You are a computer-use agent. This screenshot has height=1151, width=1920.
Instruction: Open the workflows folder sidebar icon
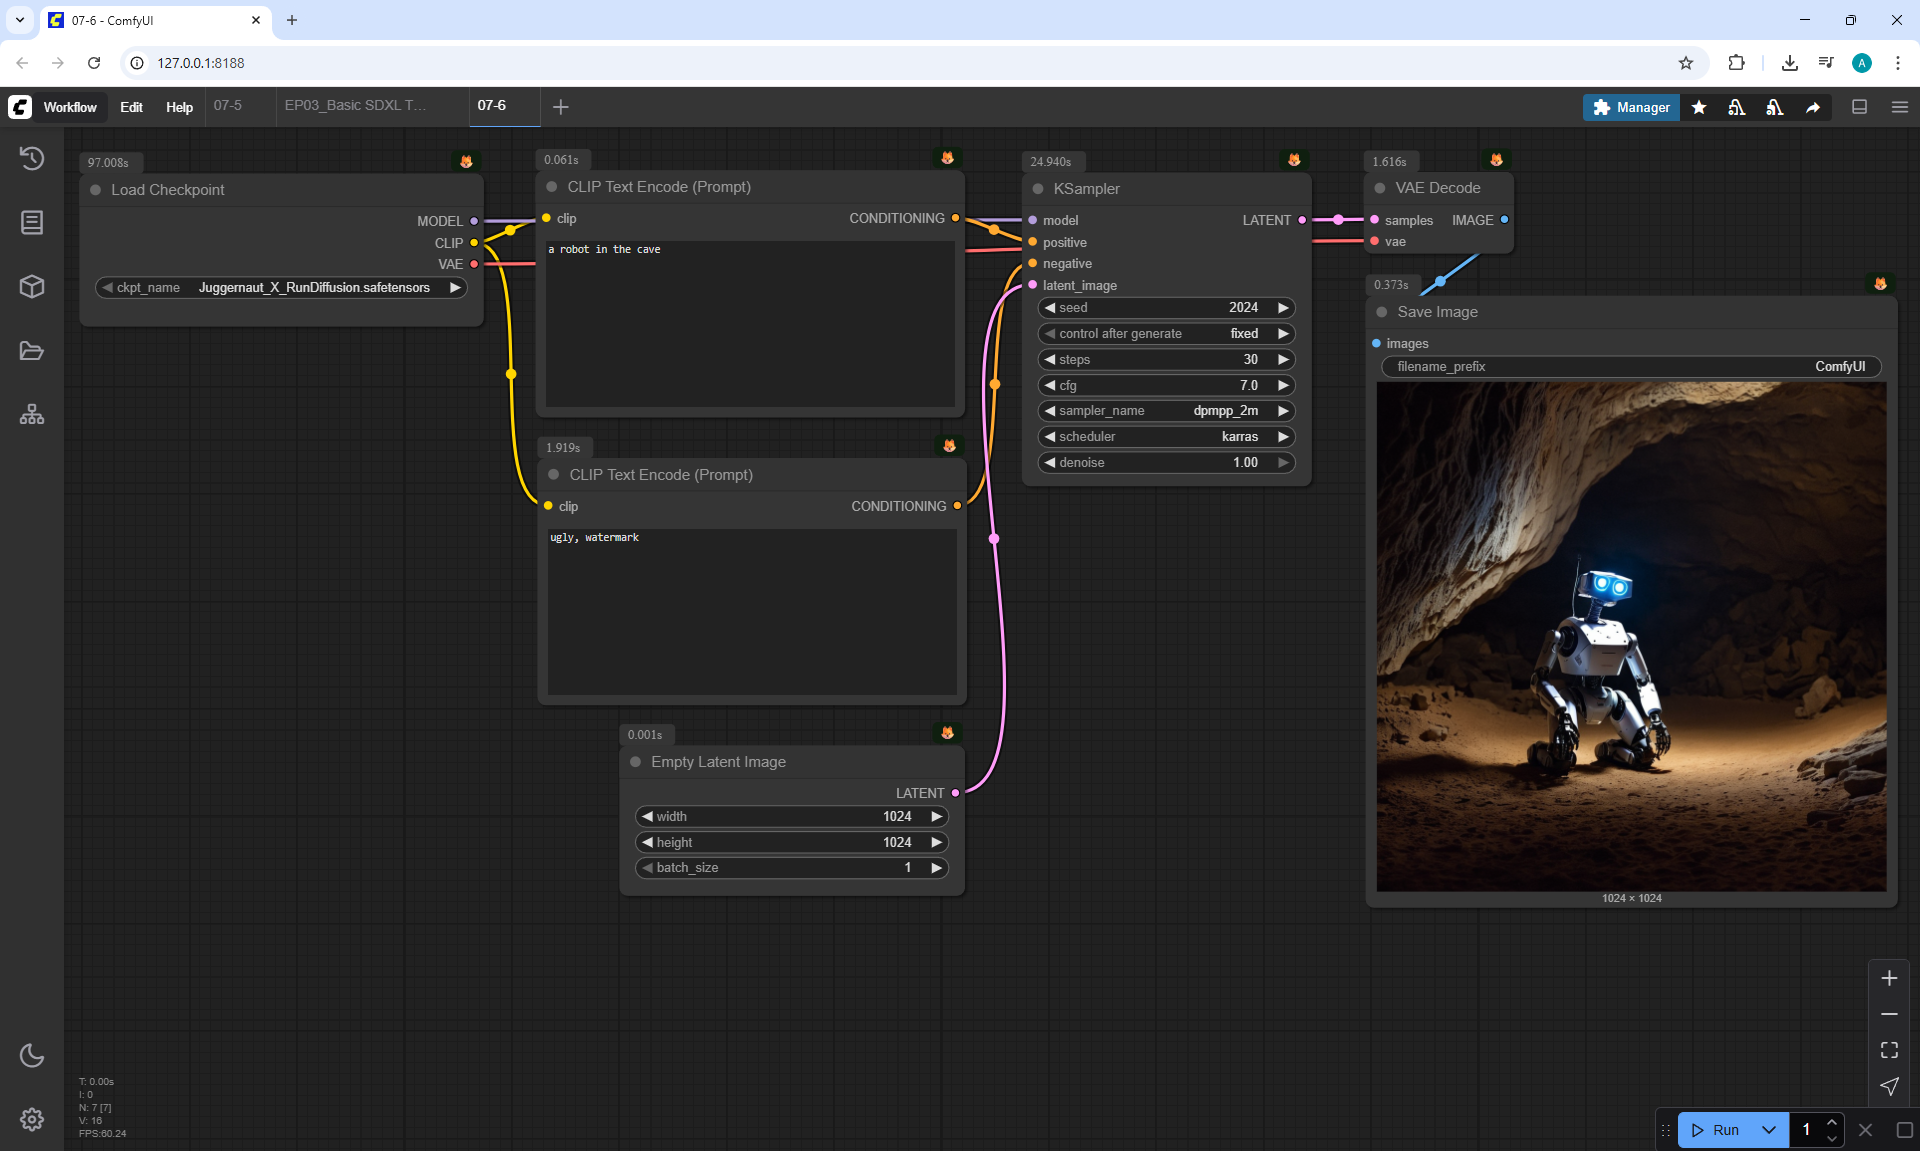pyautogui.click(x=32, y=351)
